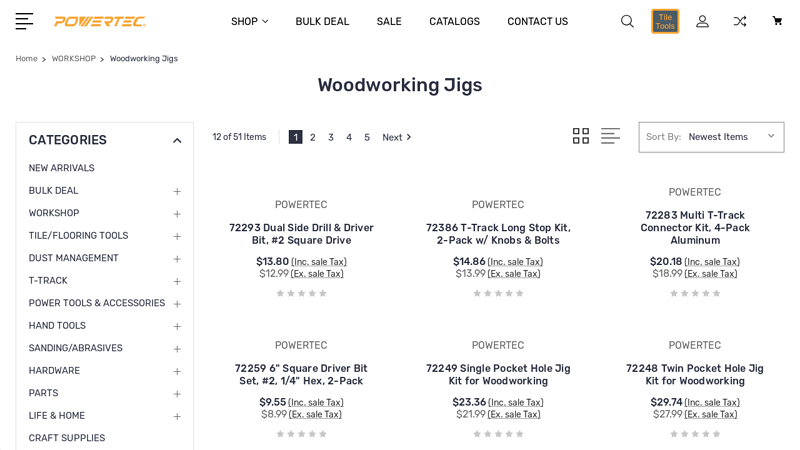Click the POWERTEC logo
This screenshot has height=450, width=800.
tap(99, 21)
